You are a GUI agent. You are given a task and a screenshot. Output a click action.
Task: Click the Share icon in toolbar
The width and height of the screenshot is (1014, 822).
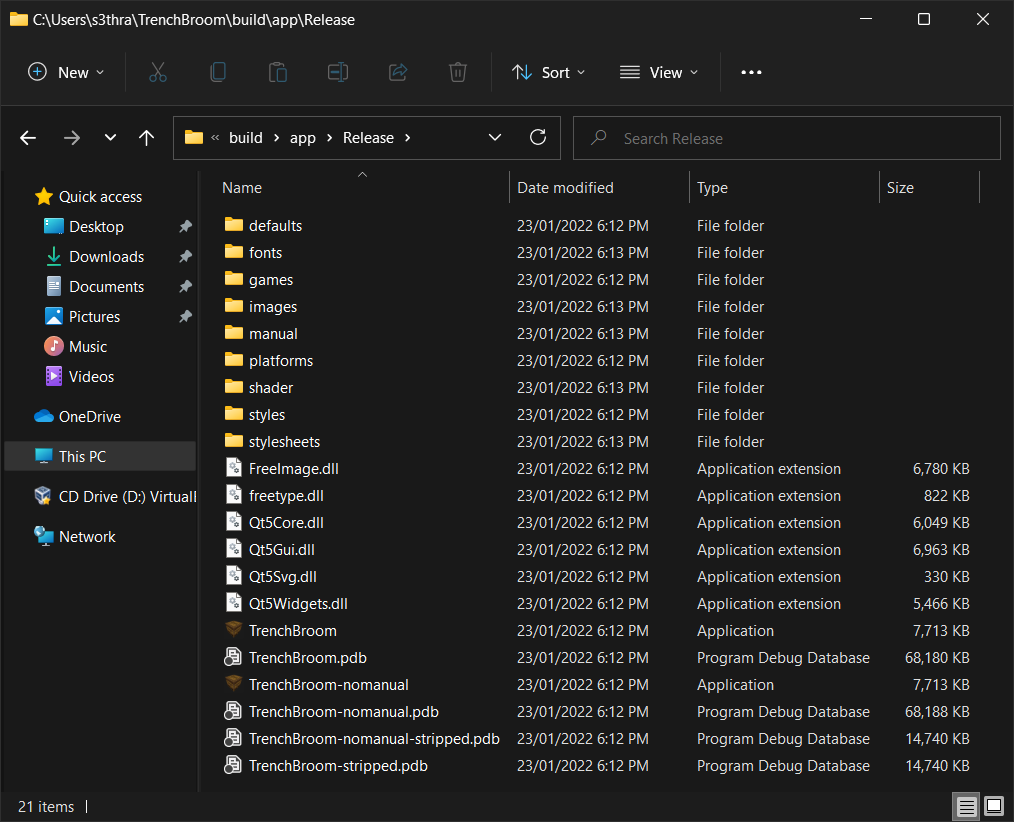[x=398, y=72]
